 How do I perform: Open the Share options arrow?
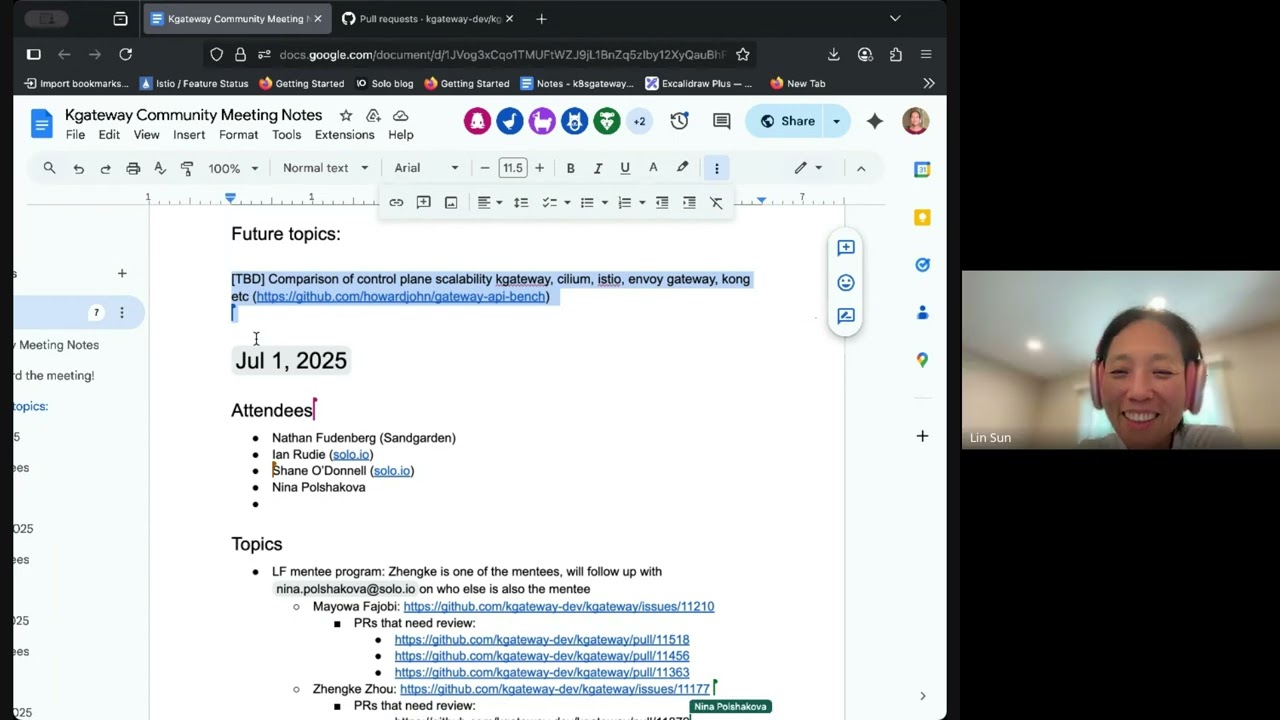coord(836,121)
